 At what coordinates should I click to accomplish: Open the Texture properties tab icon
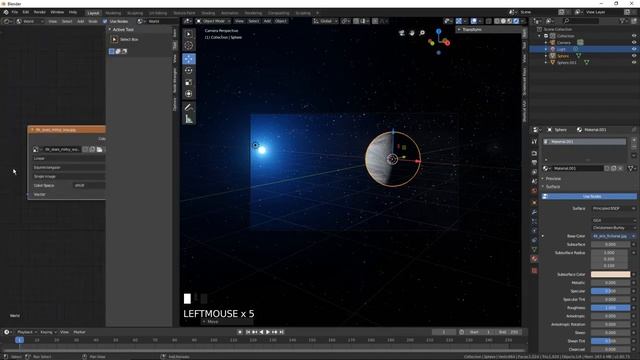pyautogui.click(x=534, y=271)
